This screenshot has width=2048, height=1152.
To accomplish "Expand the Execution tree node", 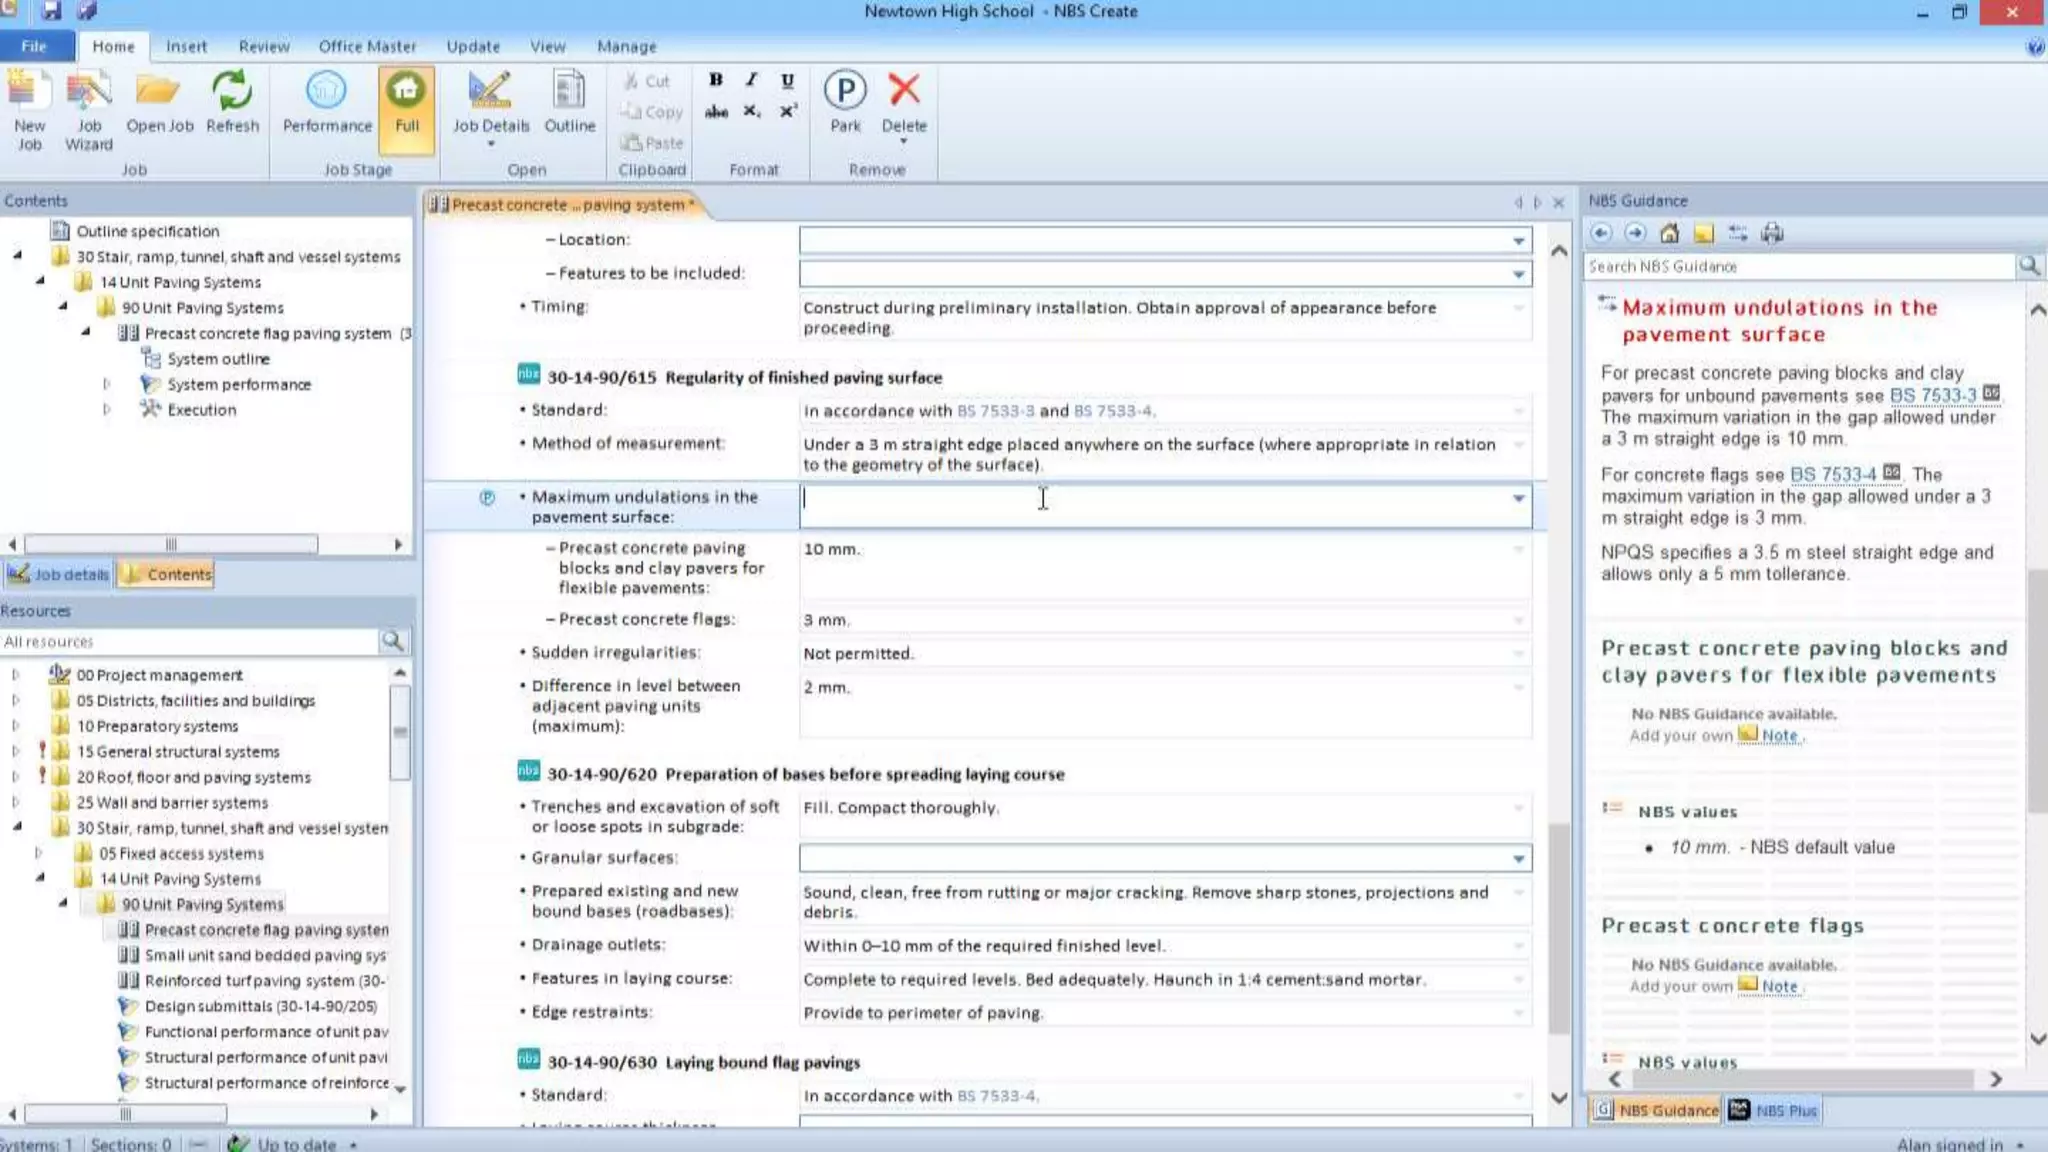I will pos(107,410).
